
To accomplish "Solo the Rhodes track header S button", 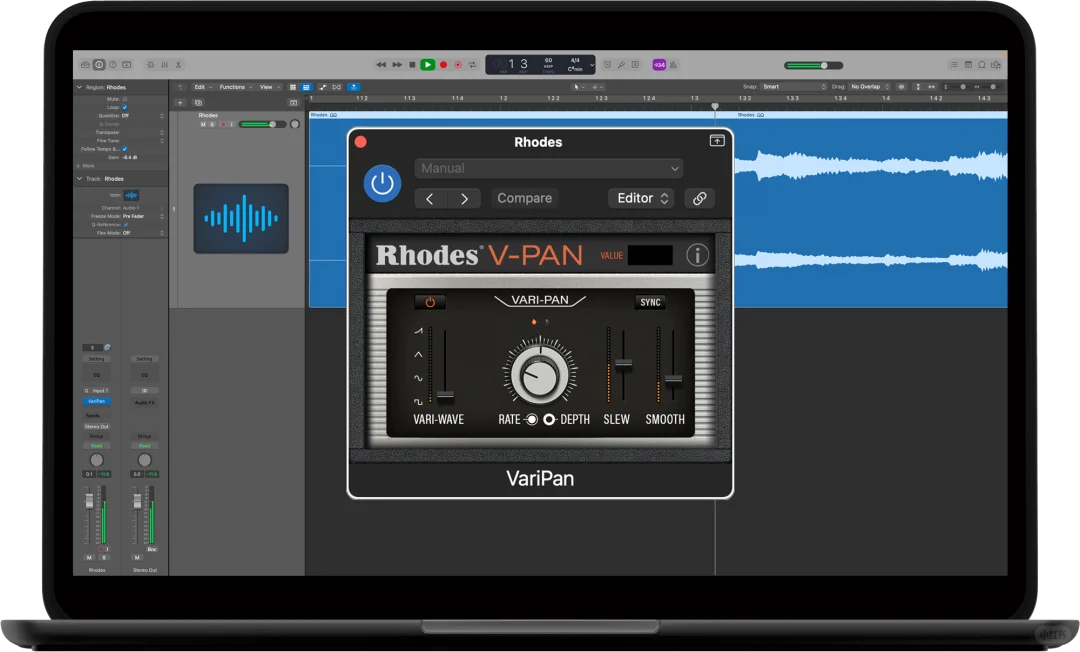I will point(211,125).
